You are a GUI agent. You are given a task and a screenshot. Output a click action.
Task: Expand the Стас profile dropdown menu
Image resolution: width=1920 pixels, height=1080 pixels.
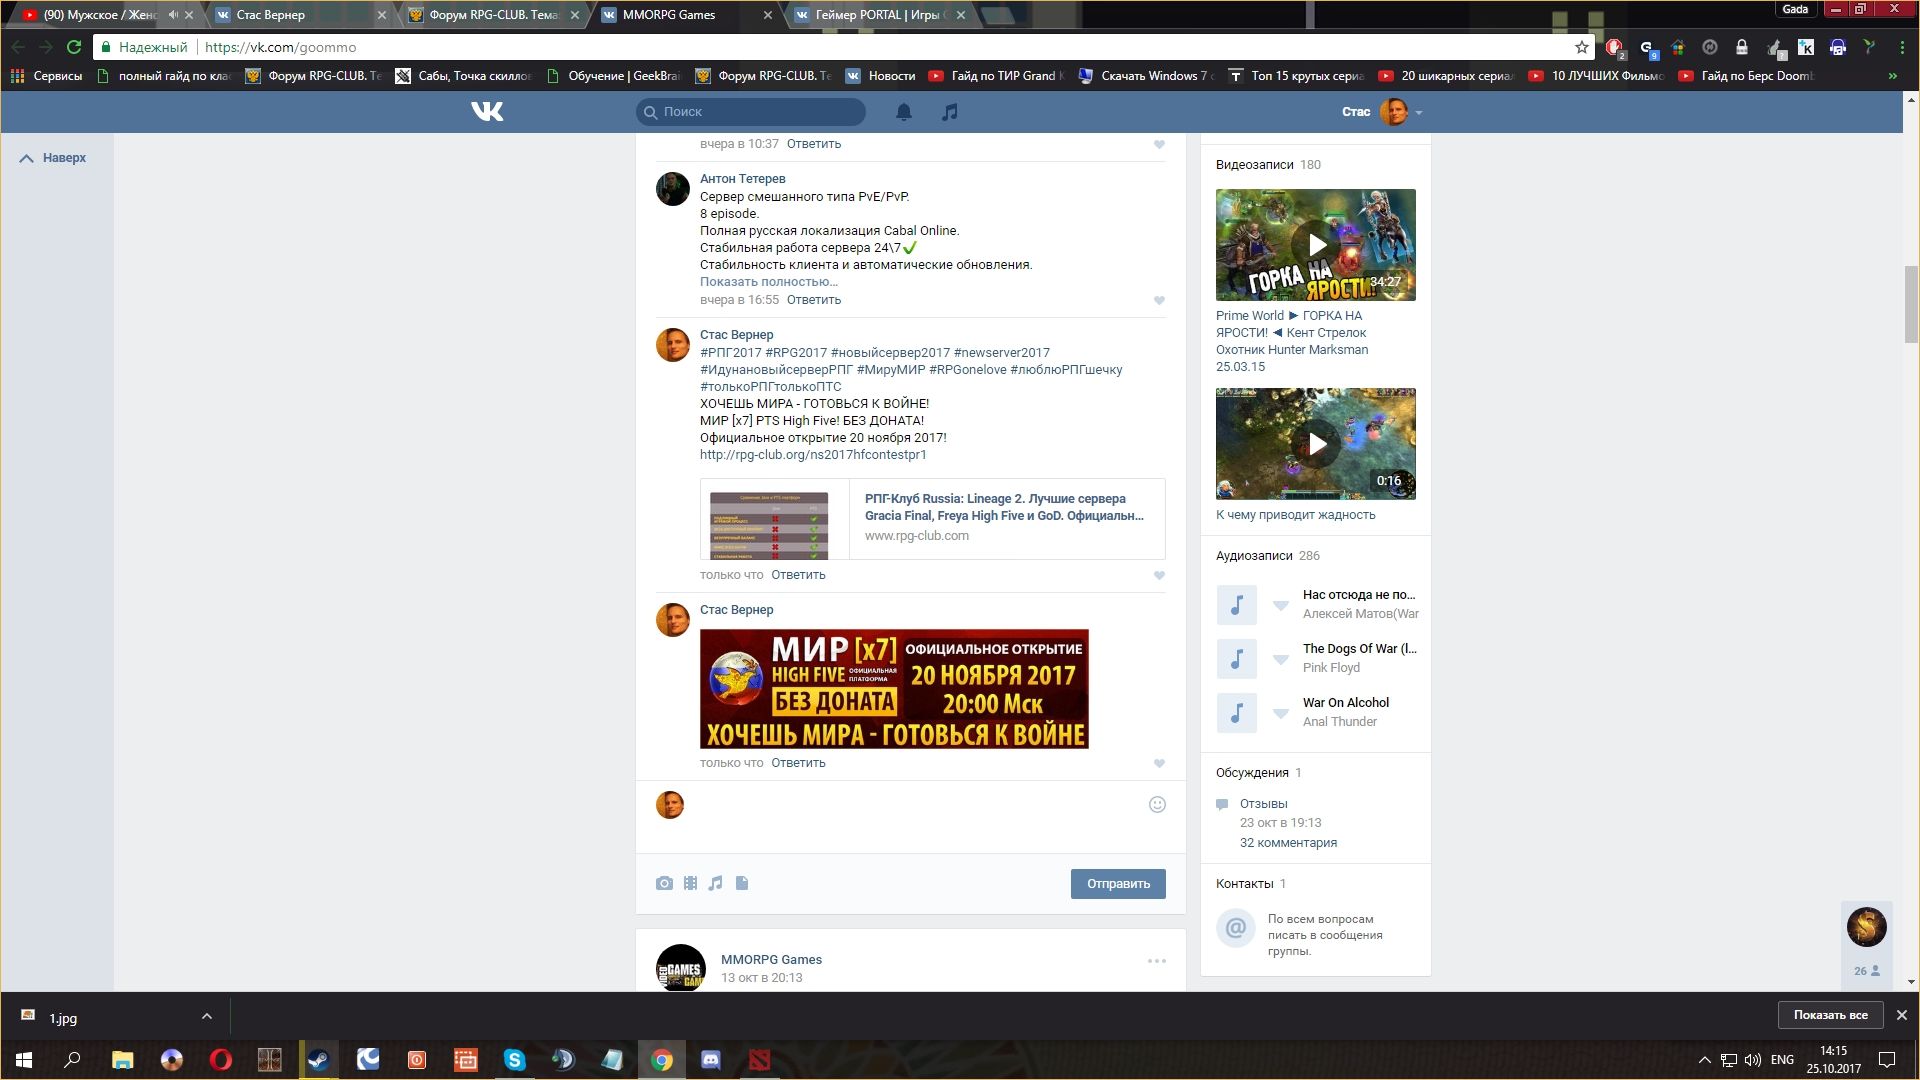[x=1419, y=112]
